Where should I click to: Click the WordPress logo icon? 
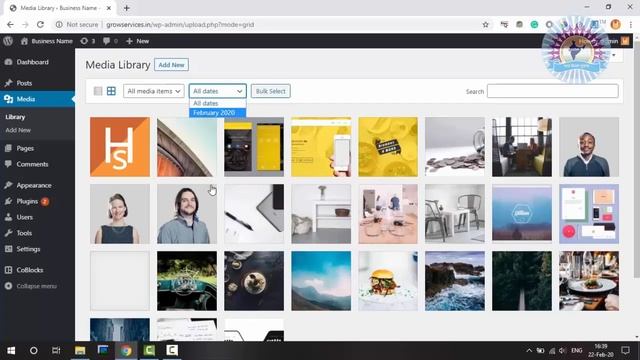tap(8, 41)
